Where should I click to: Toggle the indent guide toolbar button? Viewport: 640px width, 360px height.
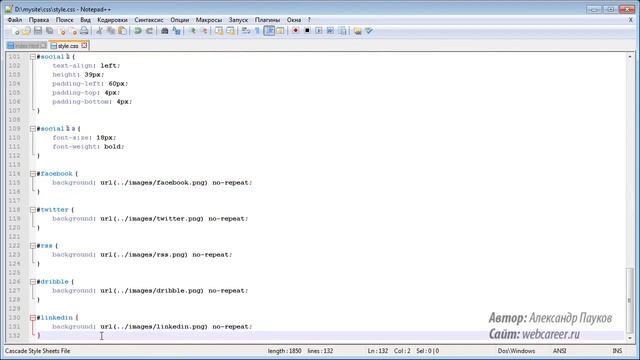pos(269,31)
